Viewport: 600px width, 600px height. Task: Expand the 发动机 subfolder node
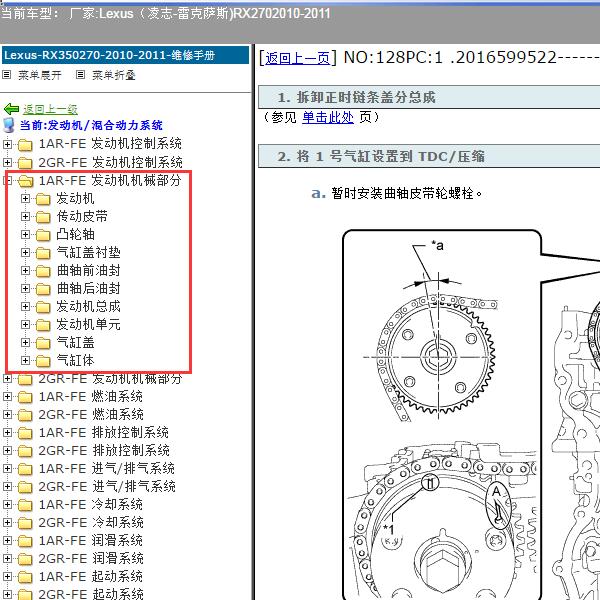click(x=25, y=198)
